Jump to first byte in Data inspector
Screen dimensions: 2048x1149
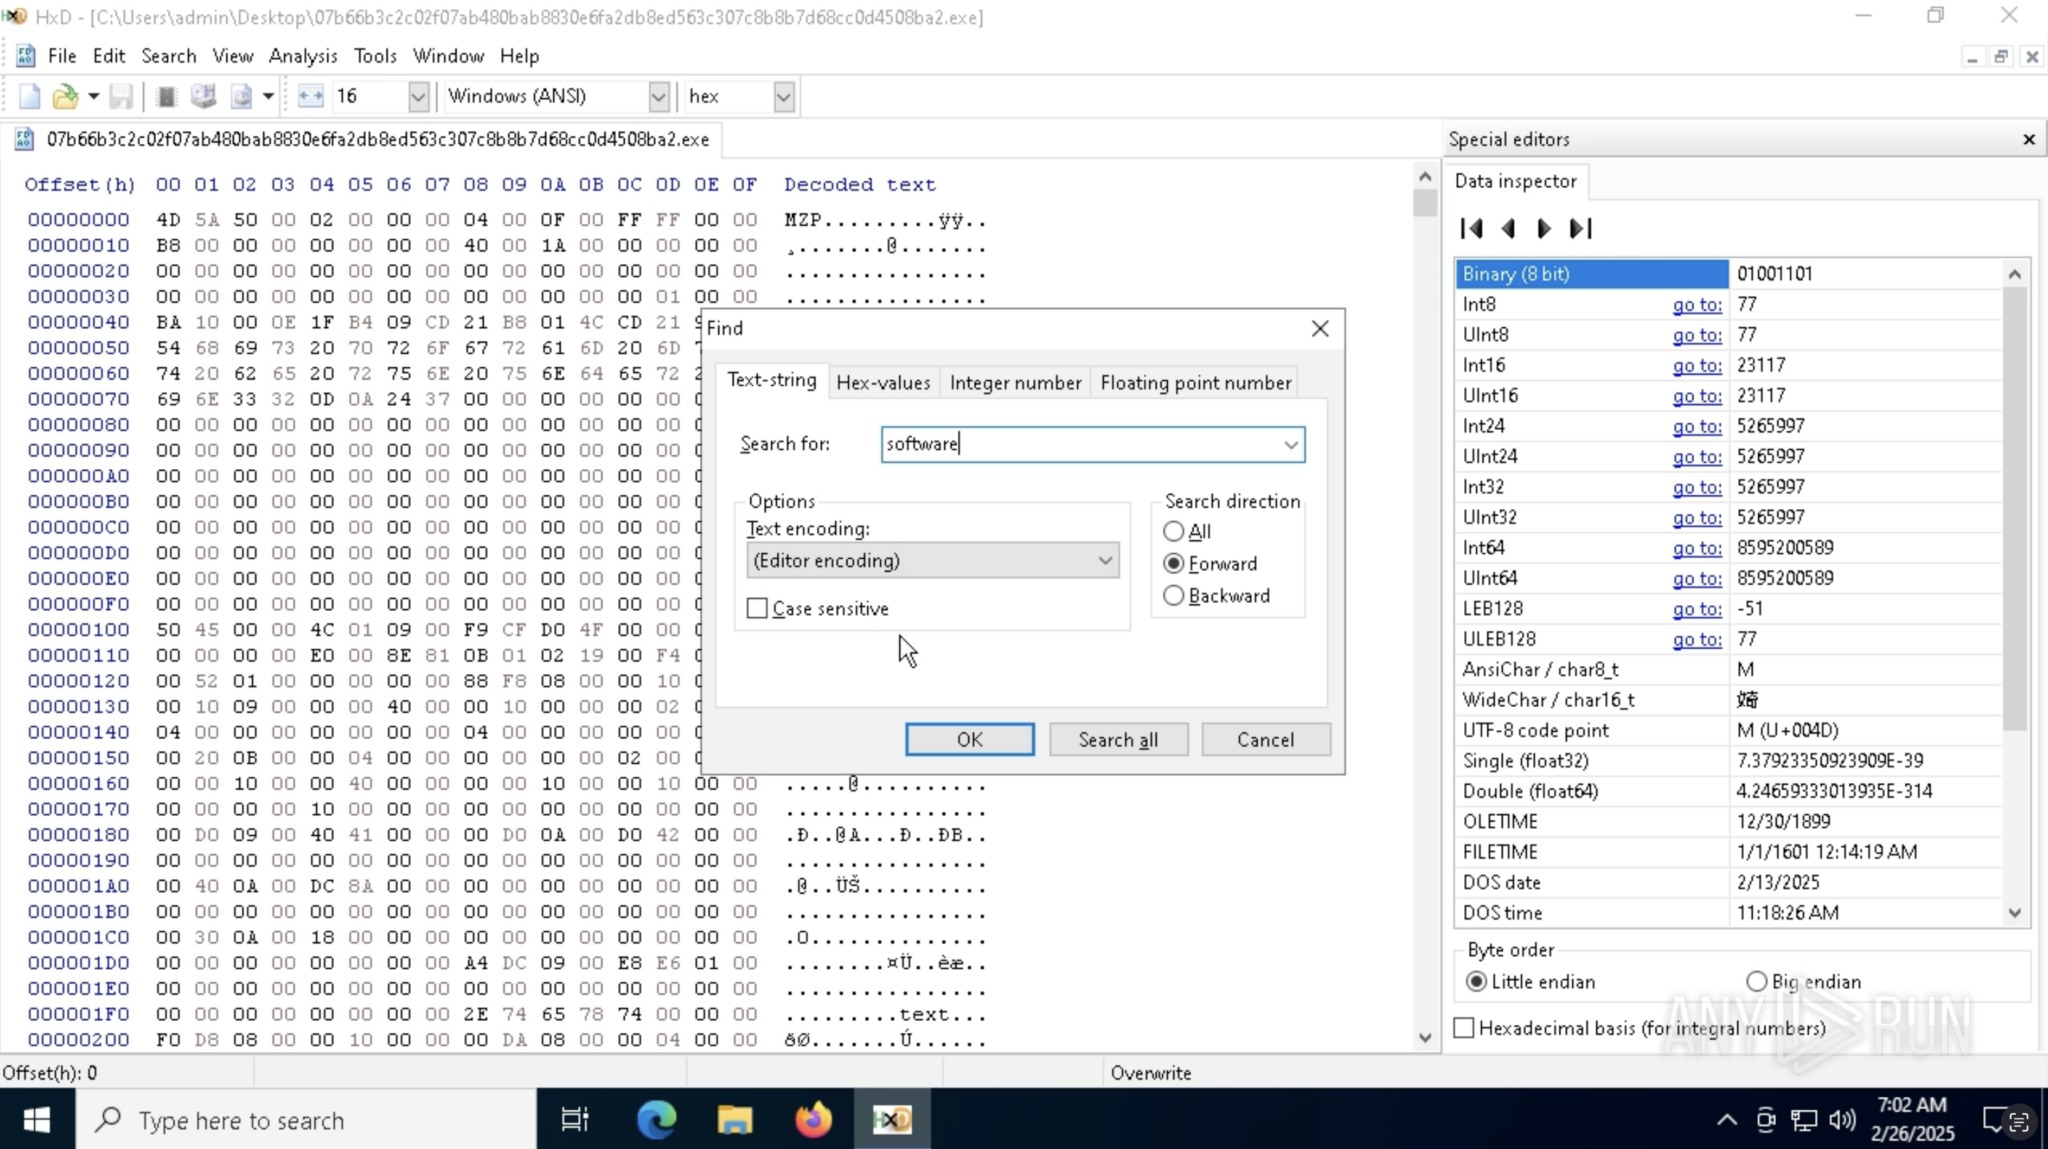(1471, 229)
